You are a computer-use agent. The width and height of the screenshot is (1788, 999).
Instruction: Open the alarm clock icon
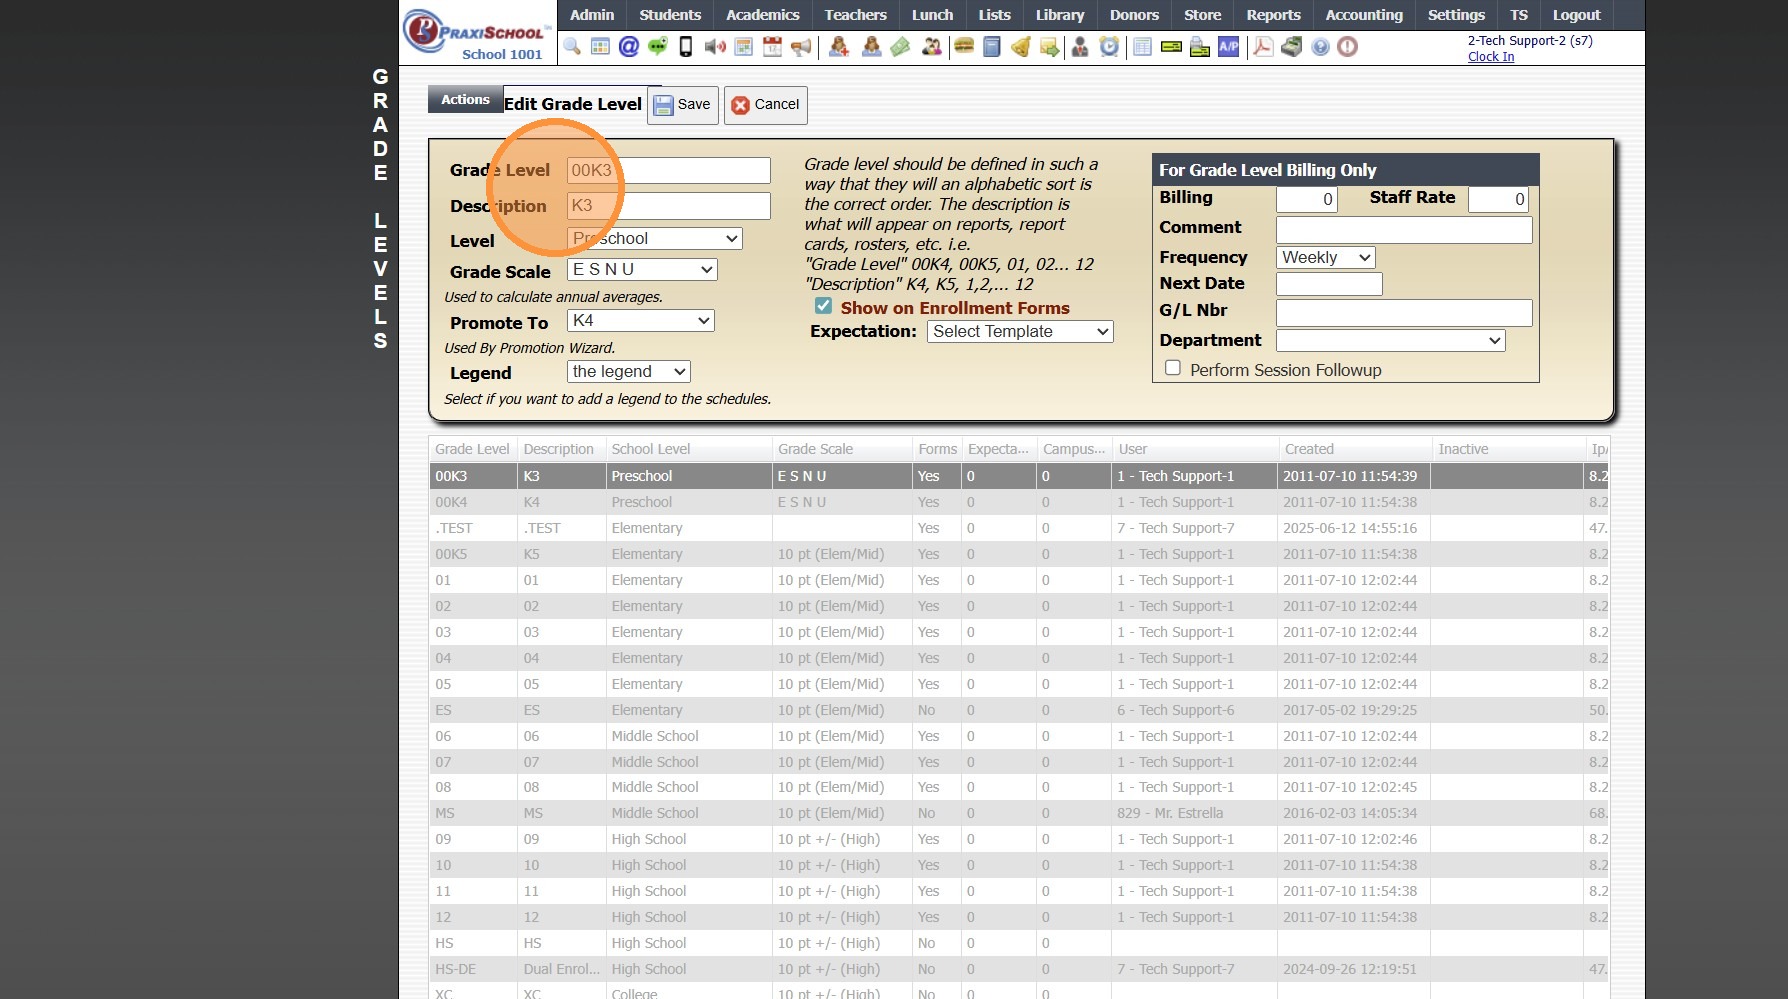click(1109, 47)
